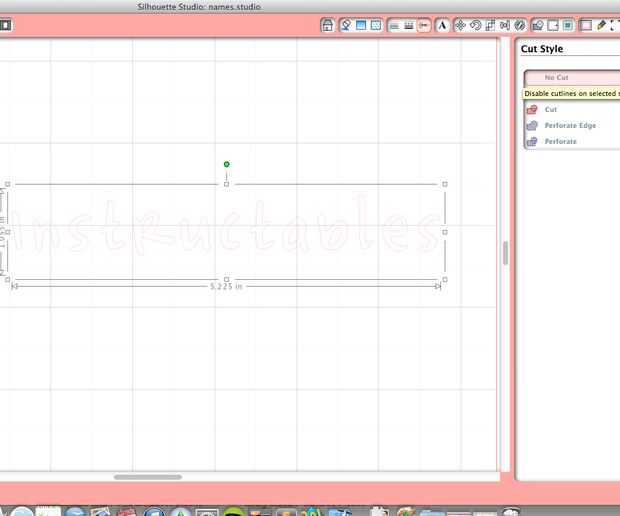
Task: Click the horizontal scrollbar thumb below canvas
Action: tap(148, 477)
